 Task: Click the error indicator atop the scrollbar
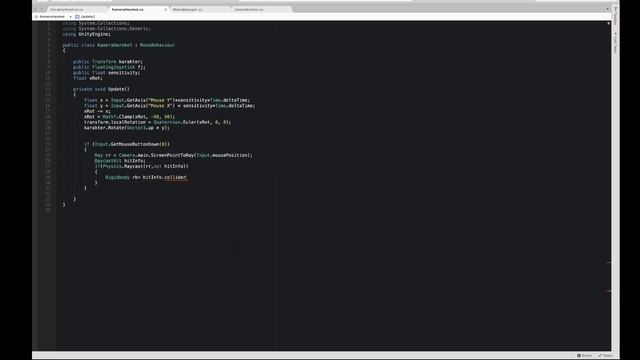coord(609,23)
